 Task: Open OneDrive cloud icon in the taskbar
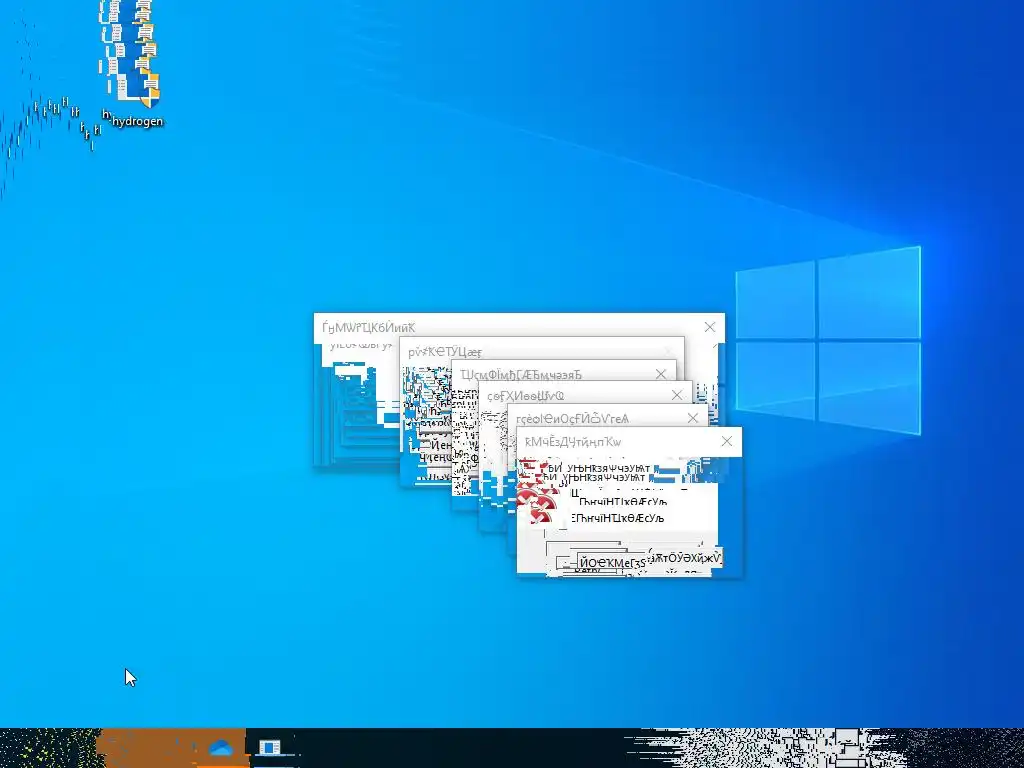pyautogui.click(x=221, y=748)
